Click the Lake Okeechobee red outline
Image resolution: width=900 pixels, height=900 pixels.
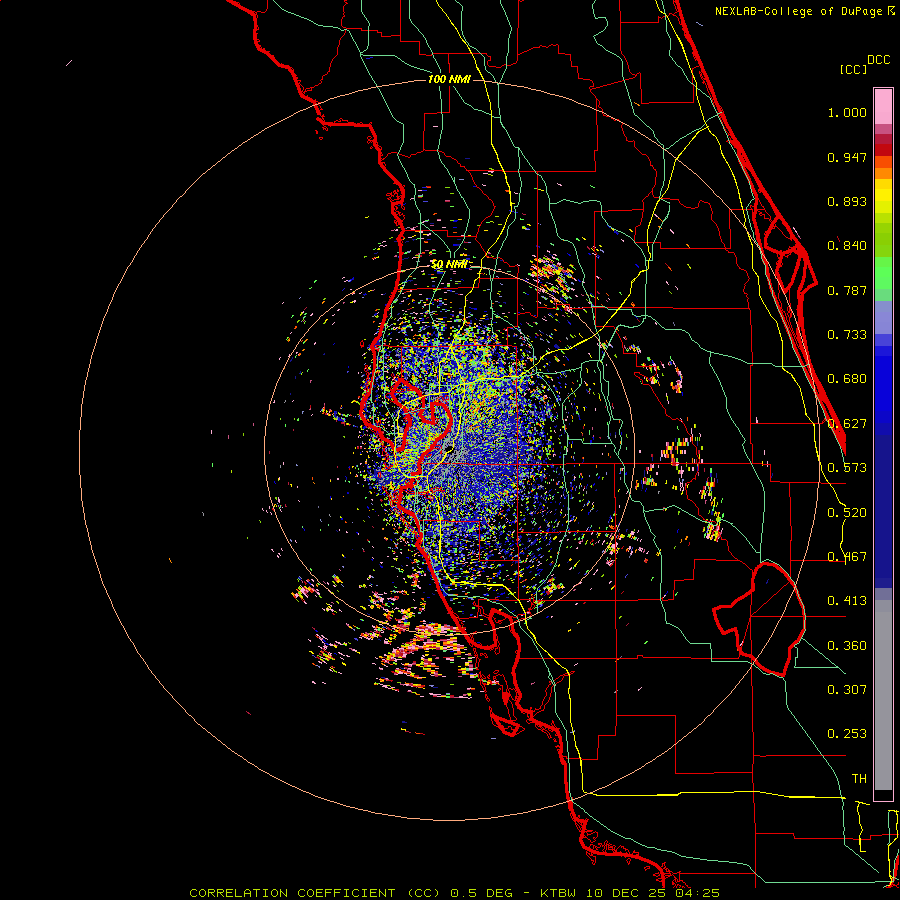click(759, 619)
